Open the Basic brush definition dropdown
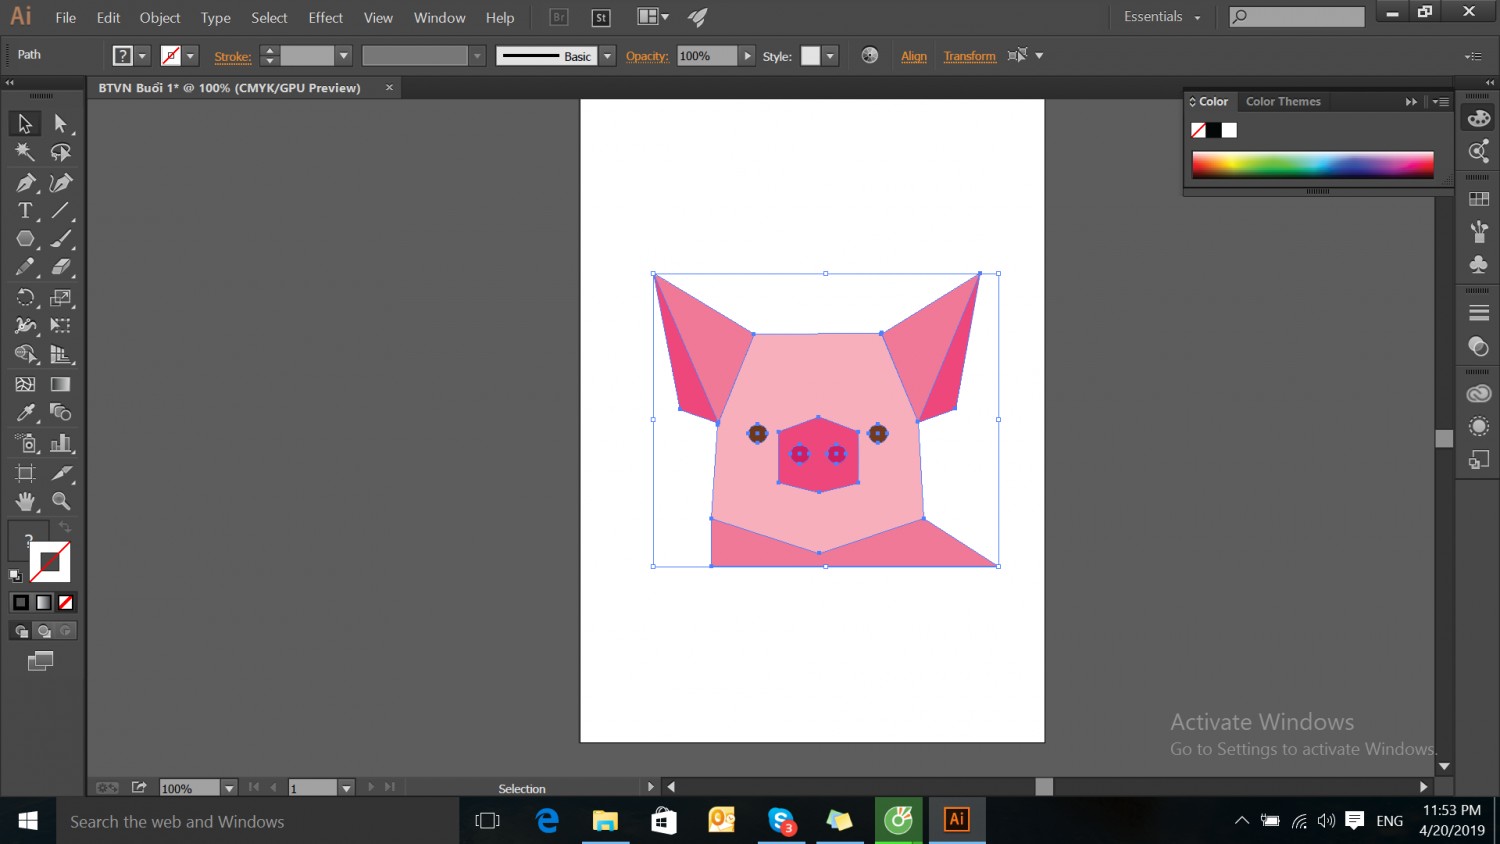Viewport: 1500px width, 844px height. (x=607, y=56)
